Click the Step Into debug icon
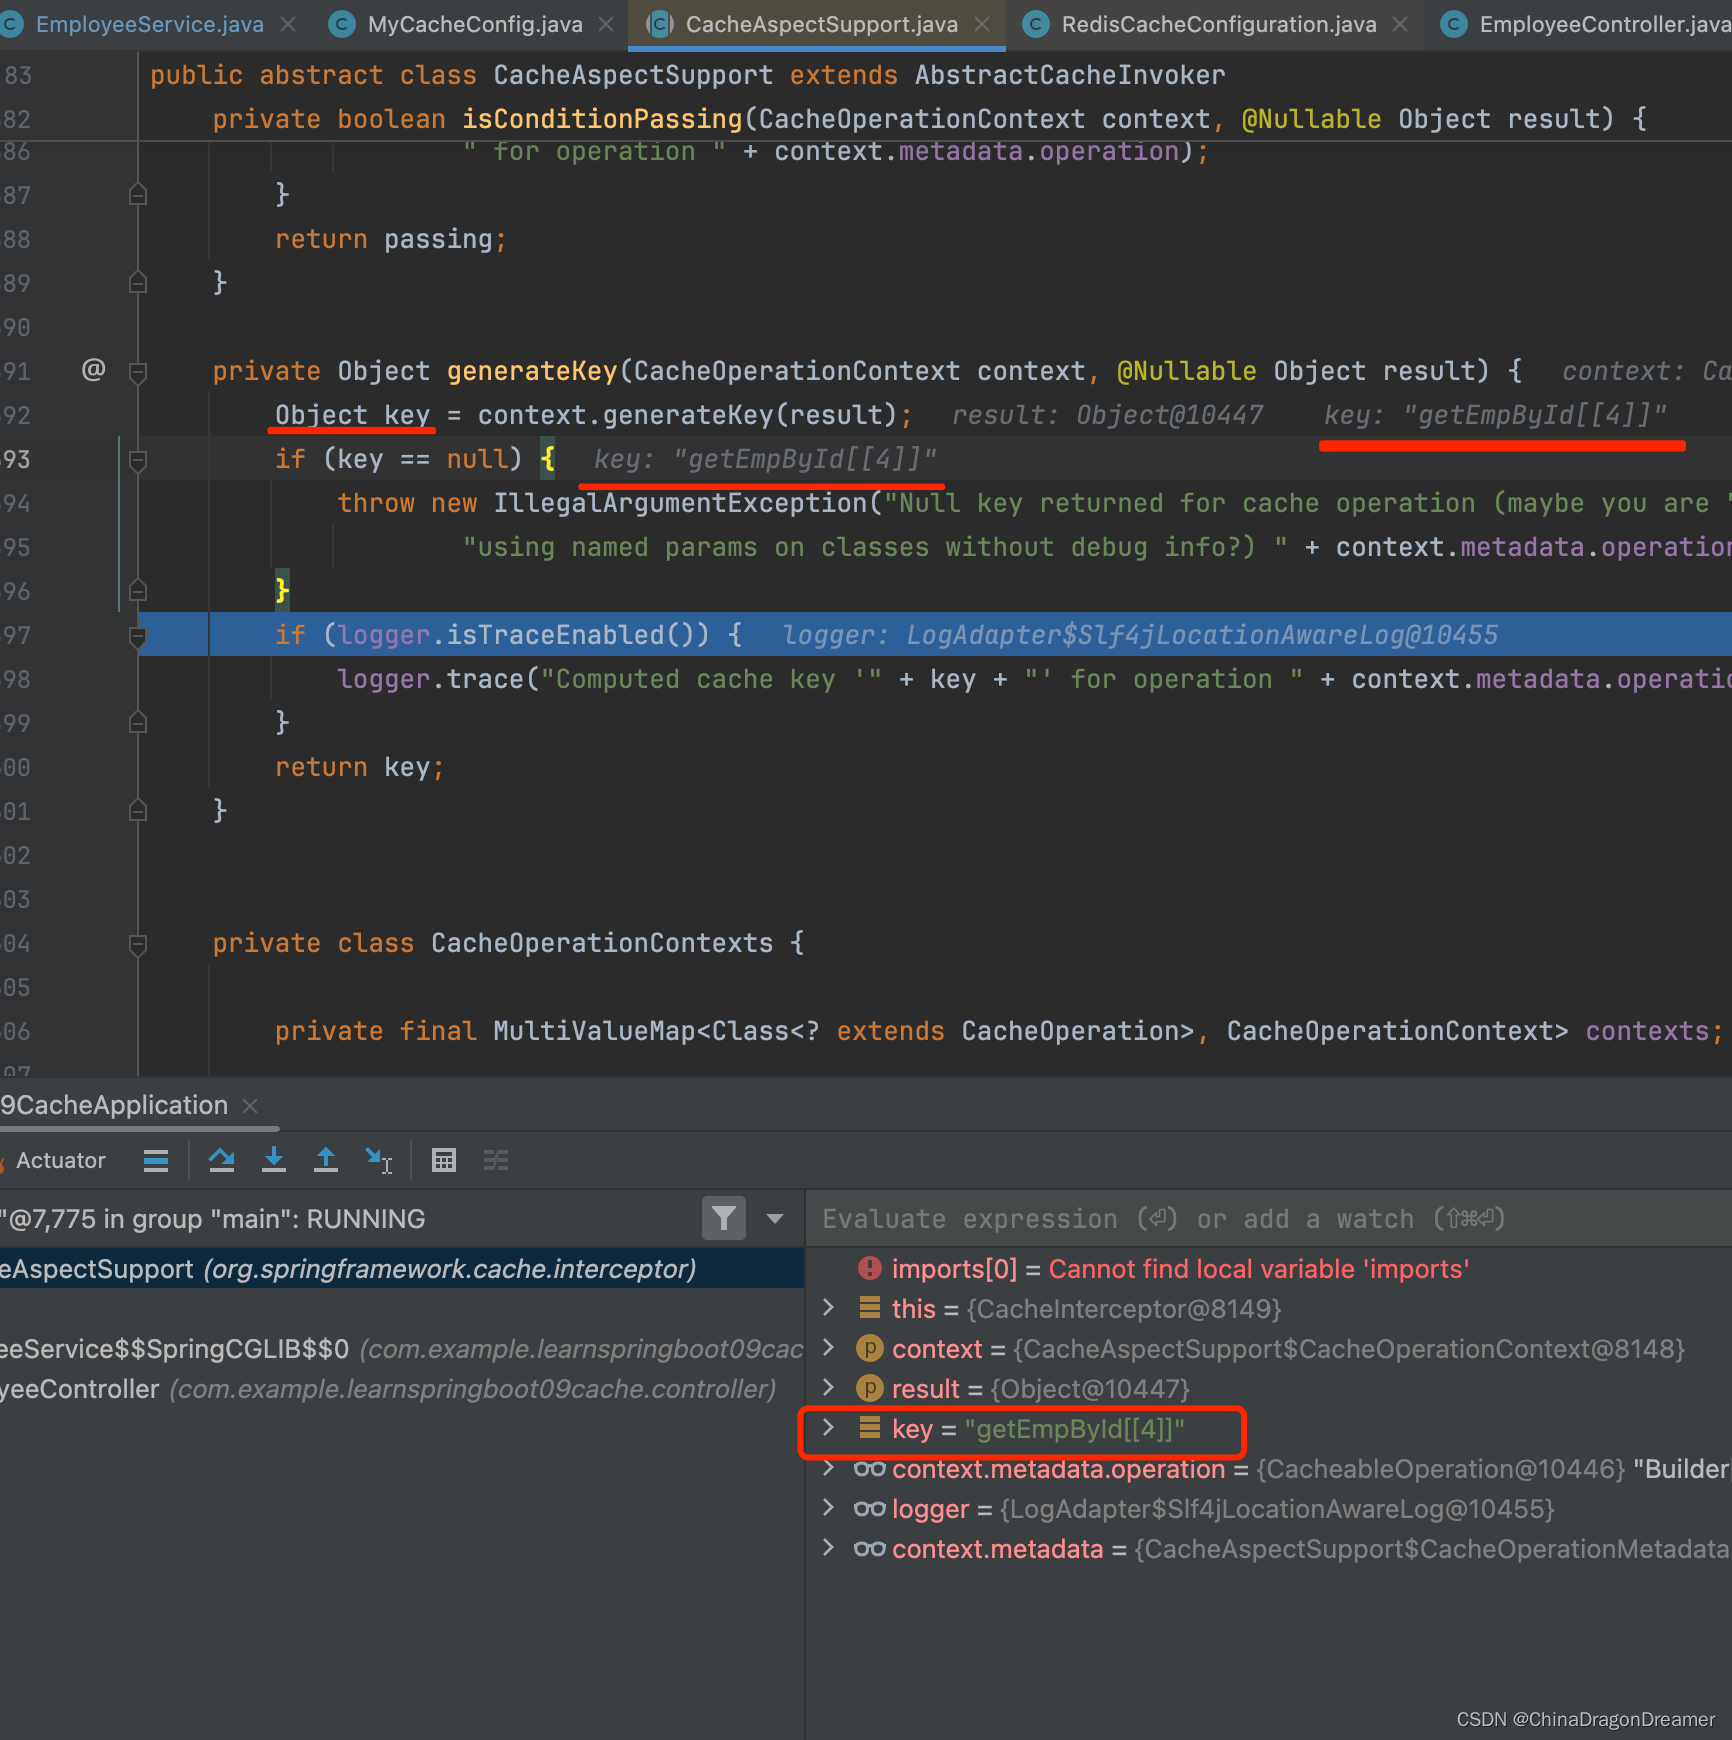Screen dimensions: 1732x1740 coord(273,1160)
